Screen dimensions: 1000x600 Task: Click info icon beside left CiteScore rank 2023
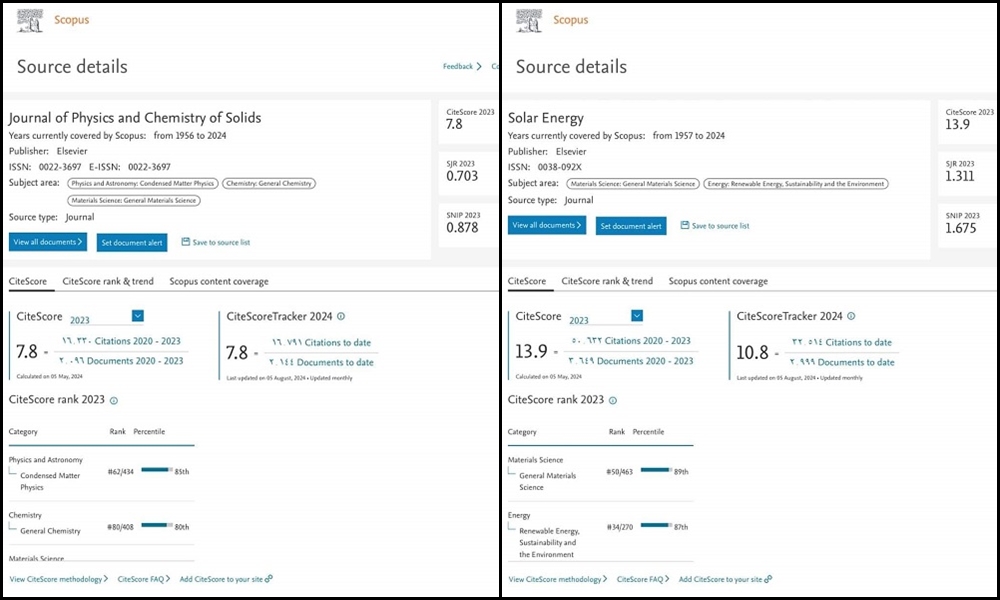point(113,400)
